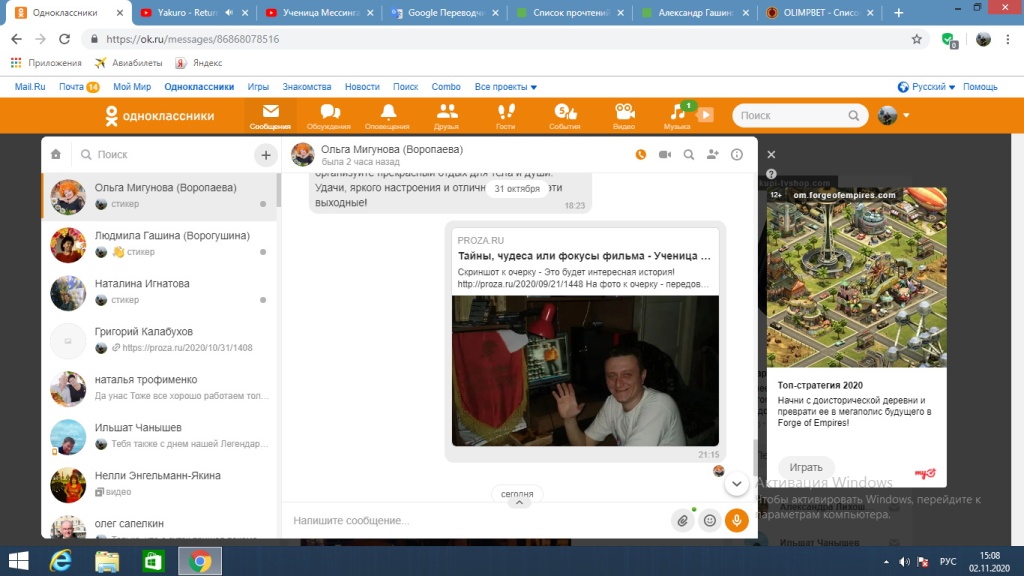Open Музыка music icon
The height and width of the screenshot is (576, 1024).
point(677,116)
